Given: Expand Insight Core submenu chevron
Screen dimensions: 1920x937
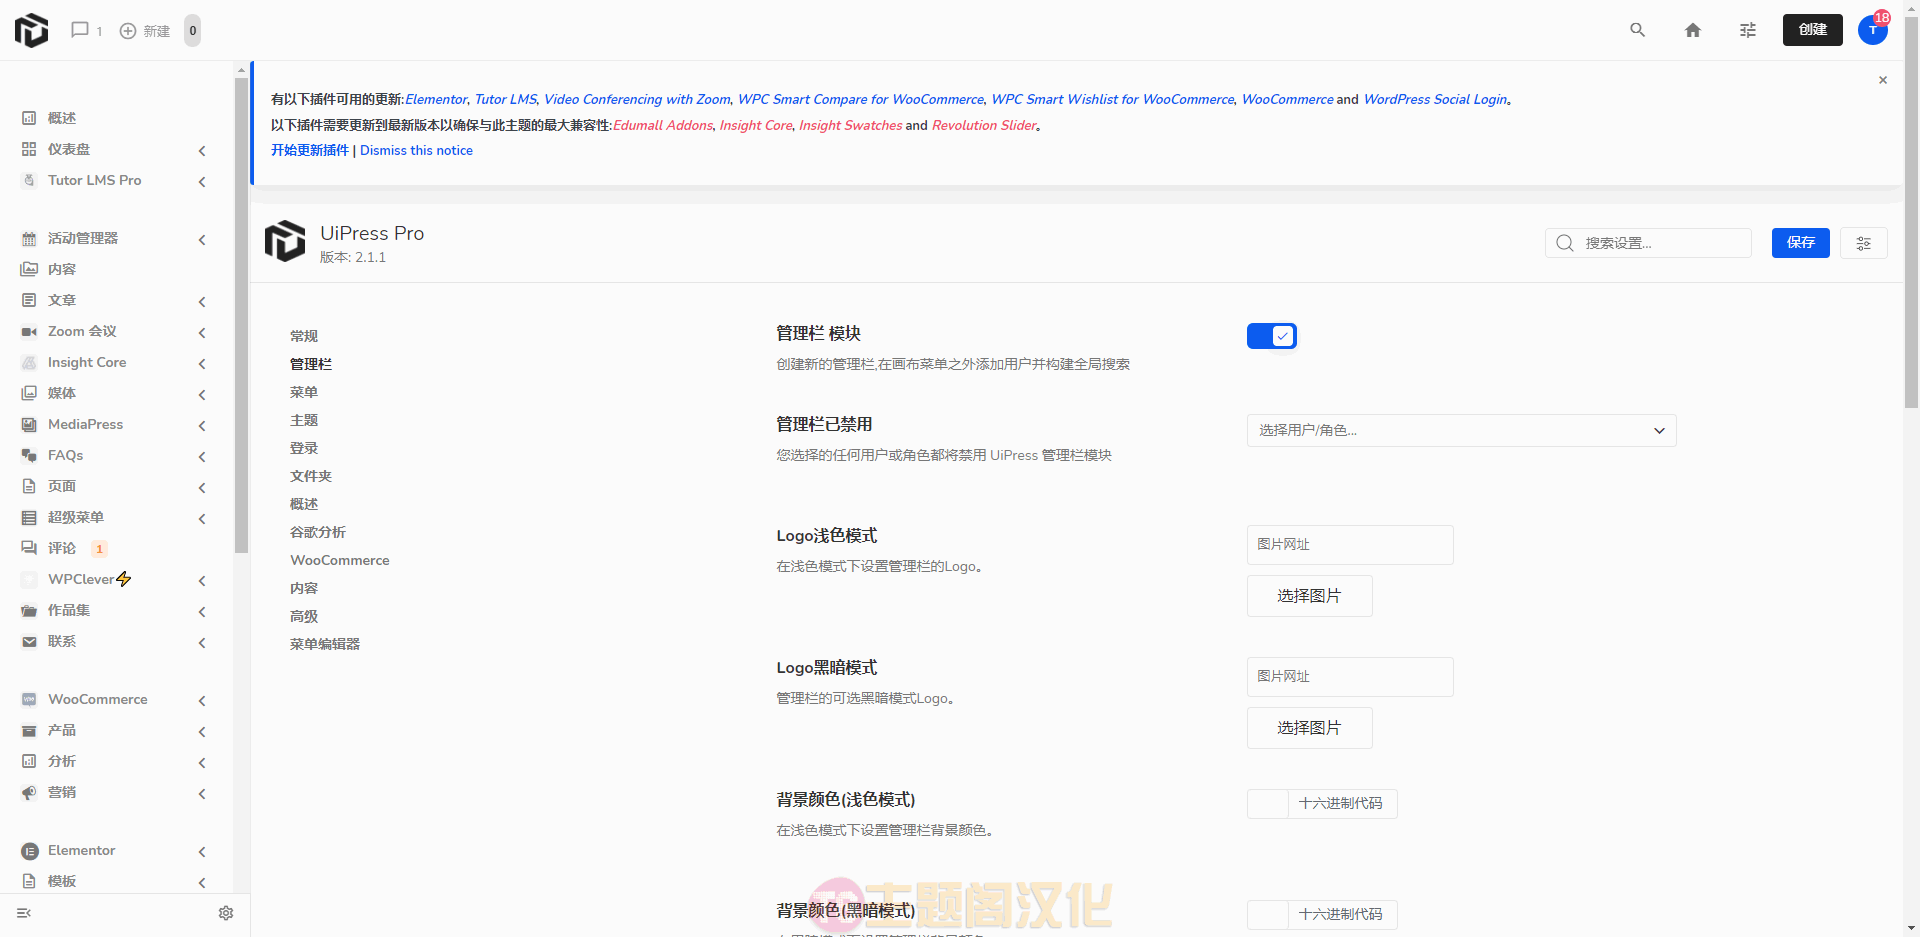Looking at the screenshot, I should (202, 363).
